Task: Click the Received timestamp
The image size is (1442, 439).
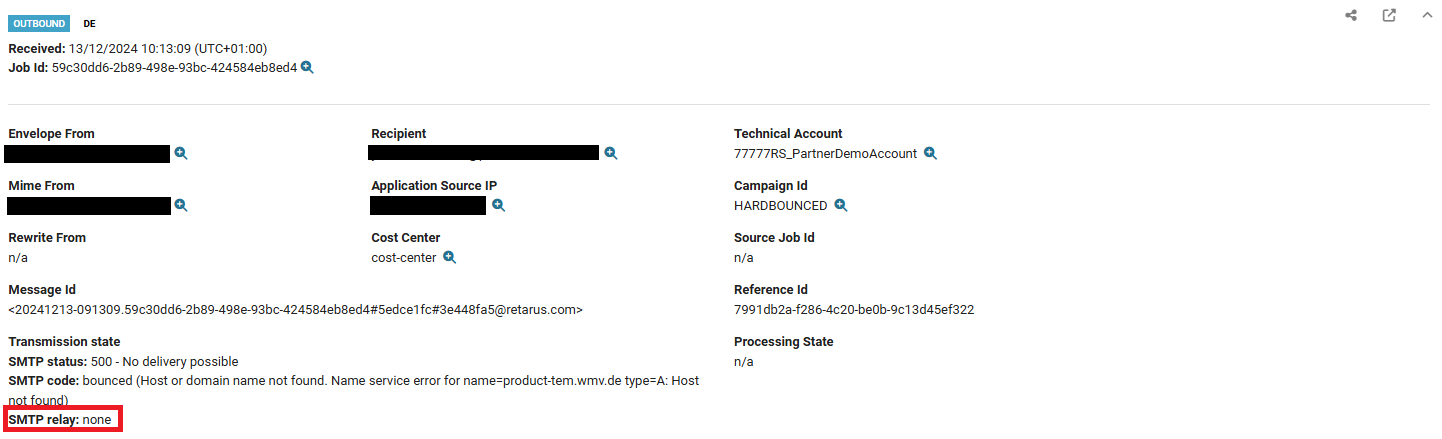Action: point(167,48)
